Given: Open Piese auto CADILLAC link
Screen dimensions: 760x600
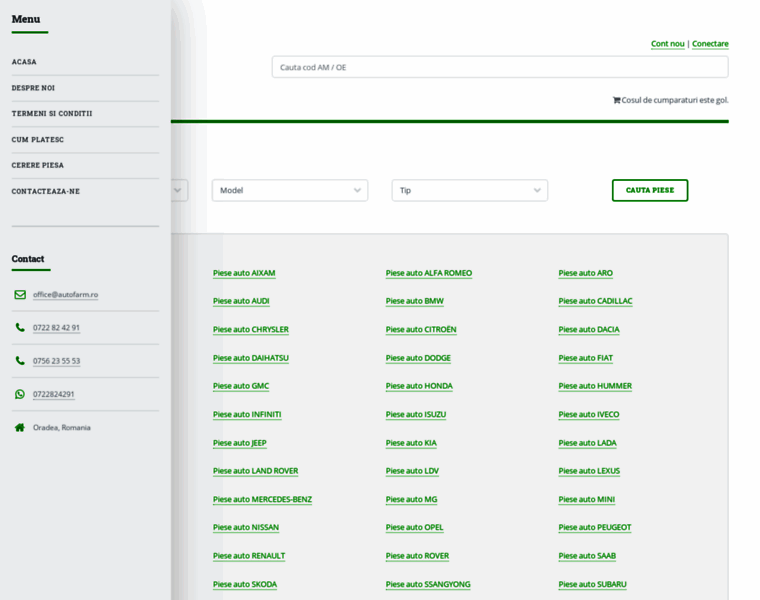Looking at the screenshot, I should click(x=596, y=301).
